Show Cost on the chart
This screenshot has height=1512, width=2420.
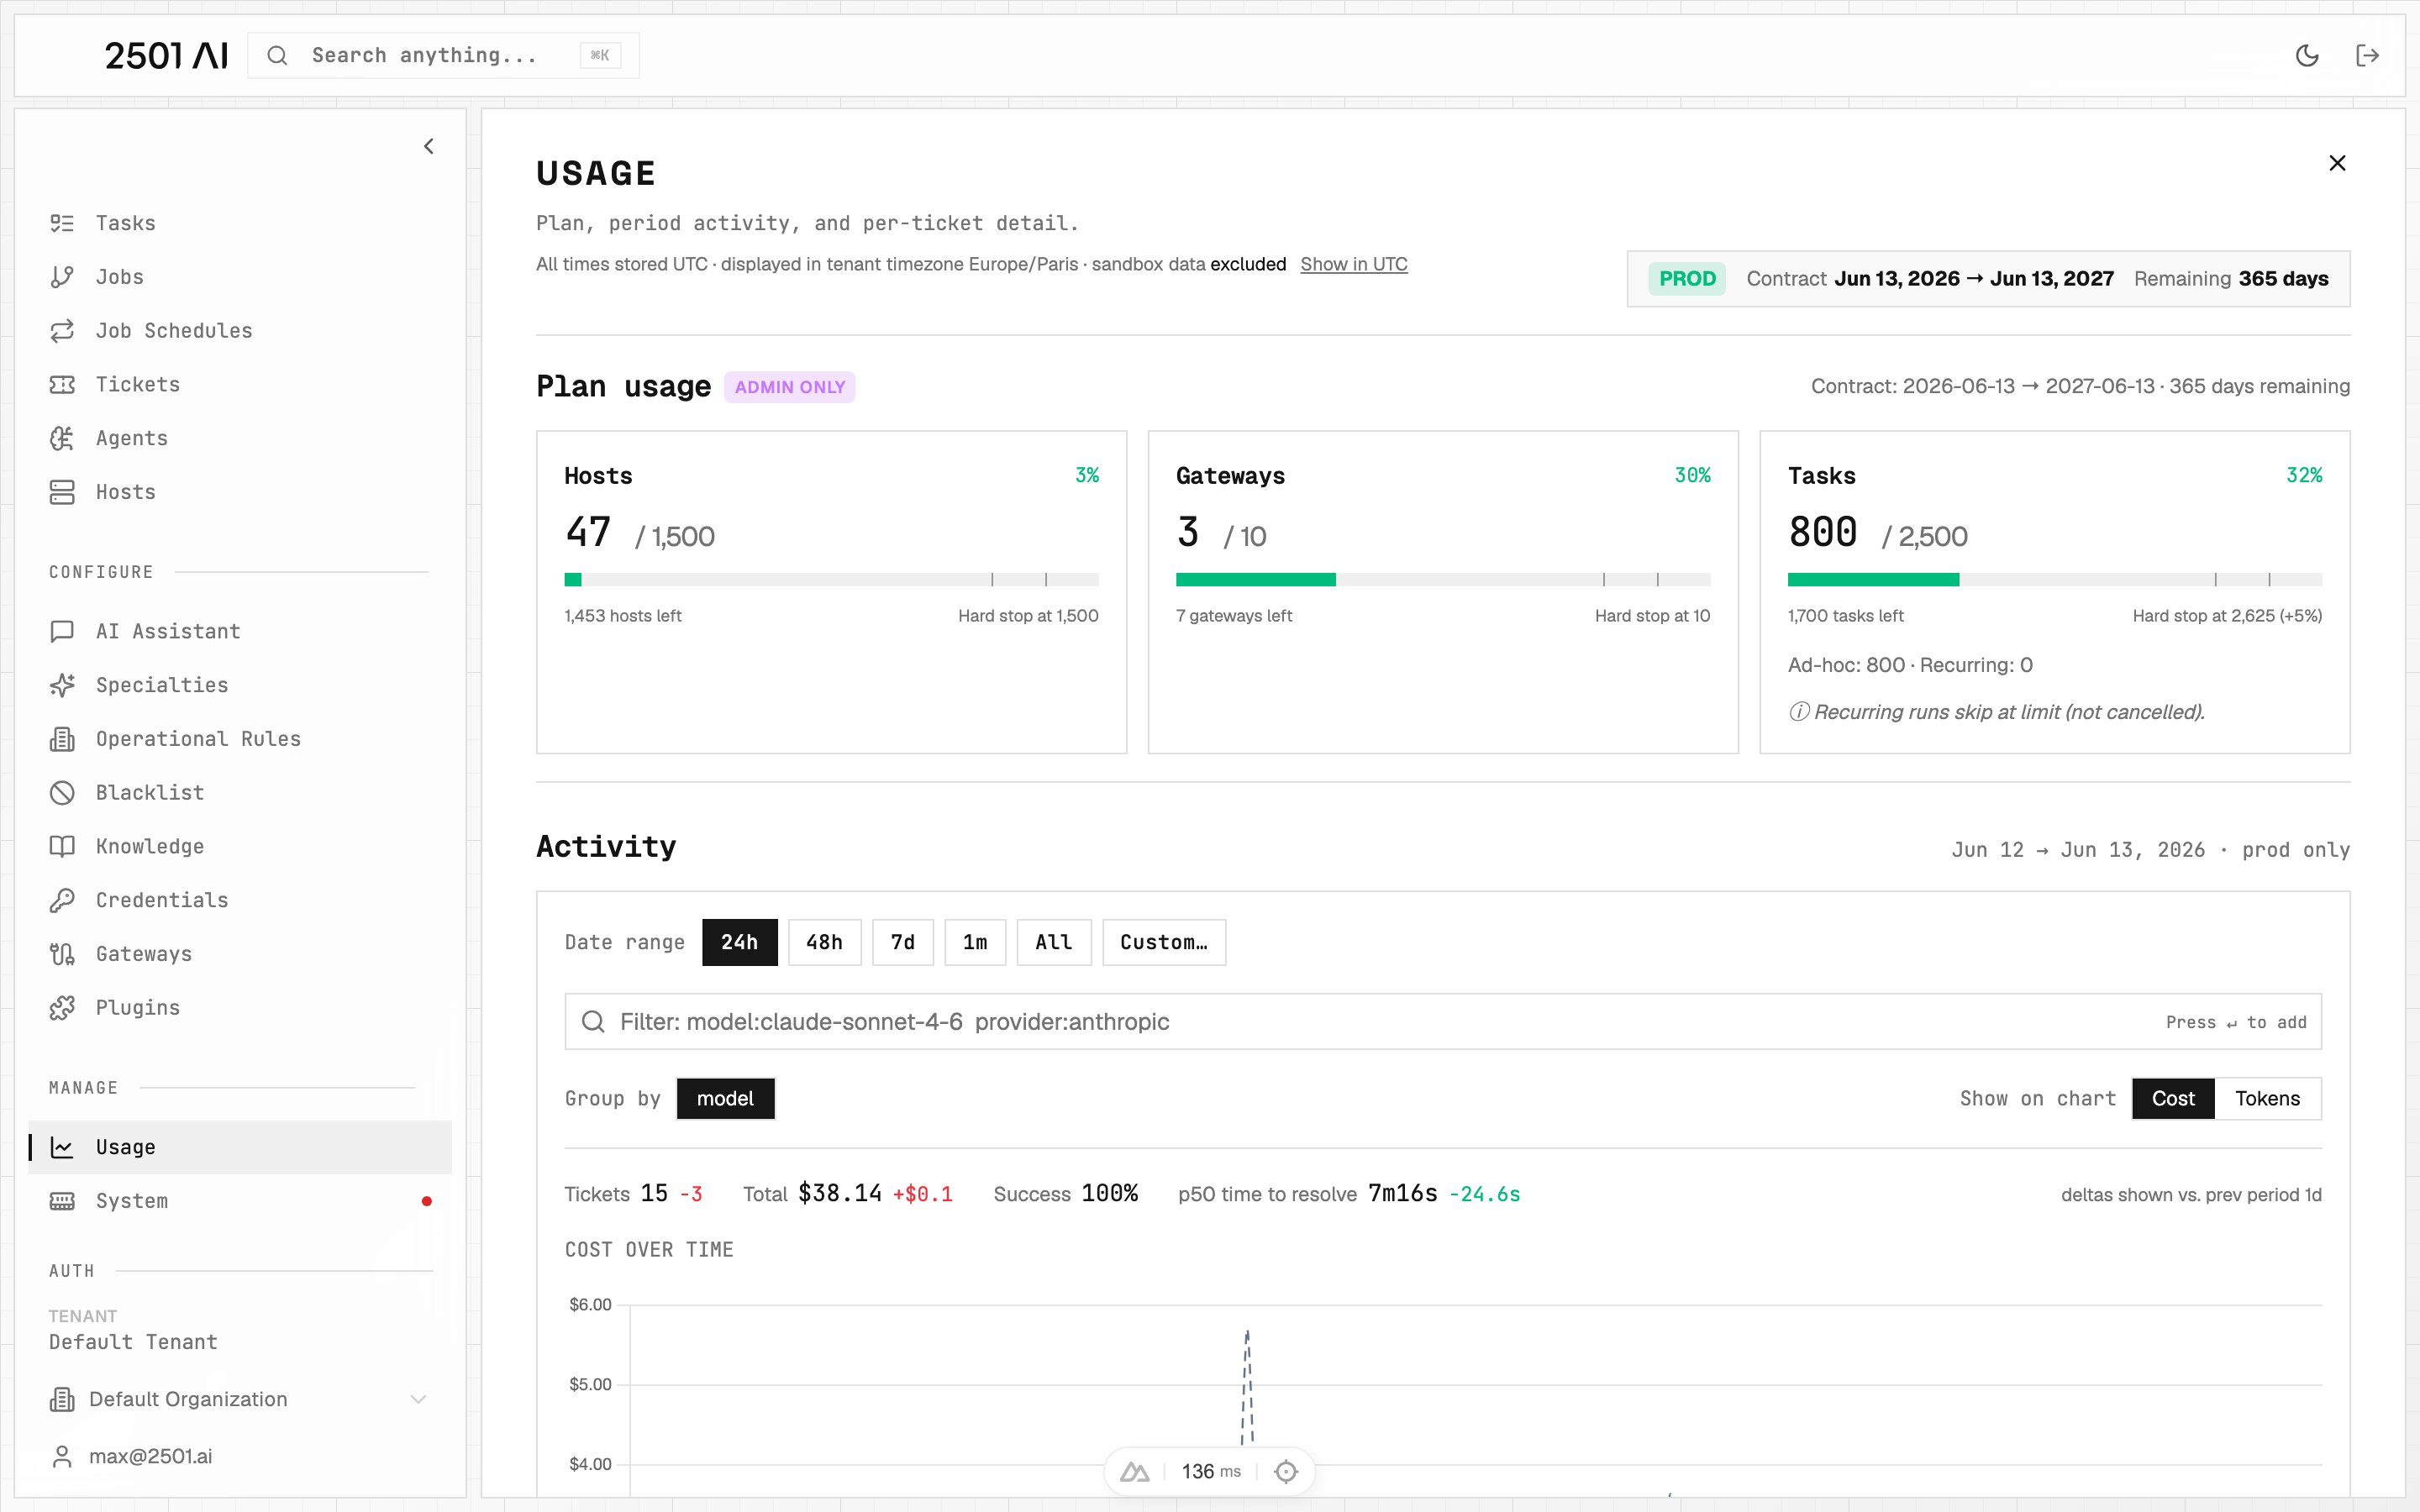click(x=2173, y=1098)
